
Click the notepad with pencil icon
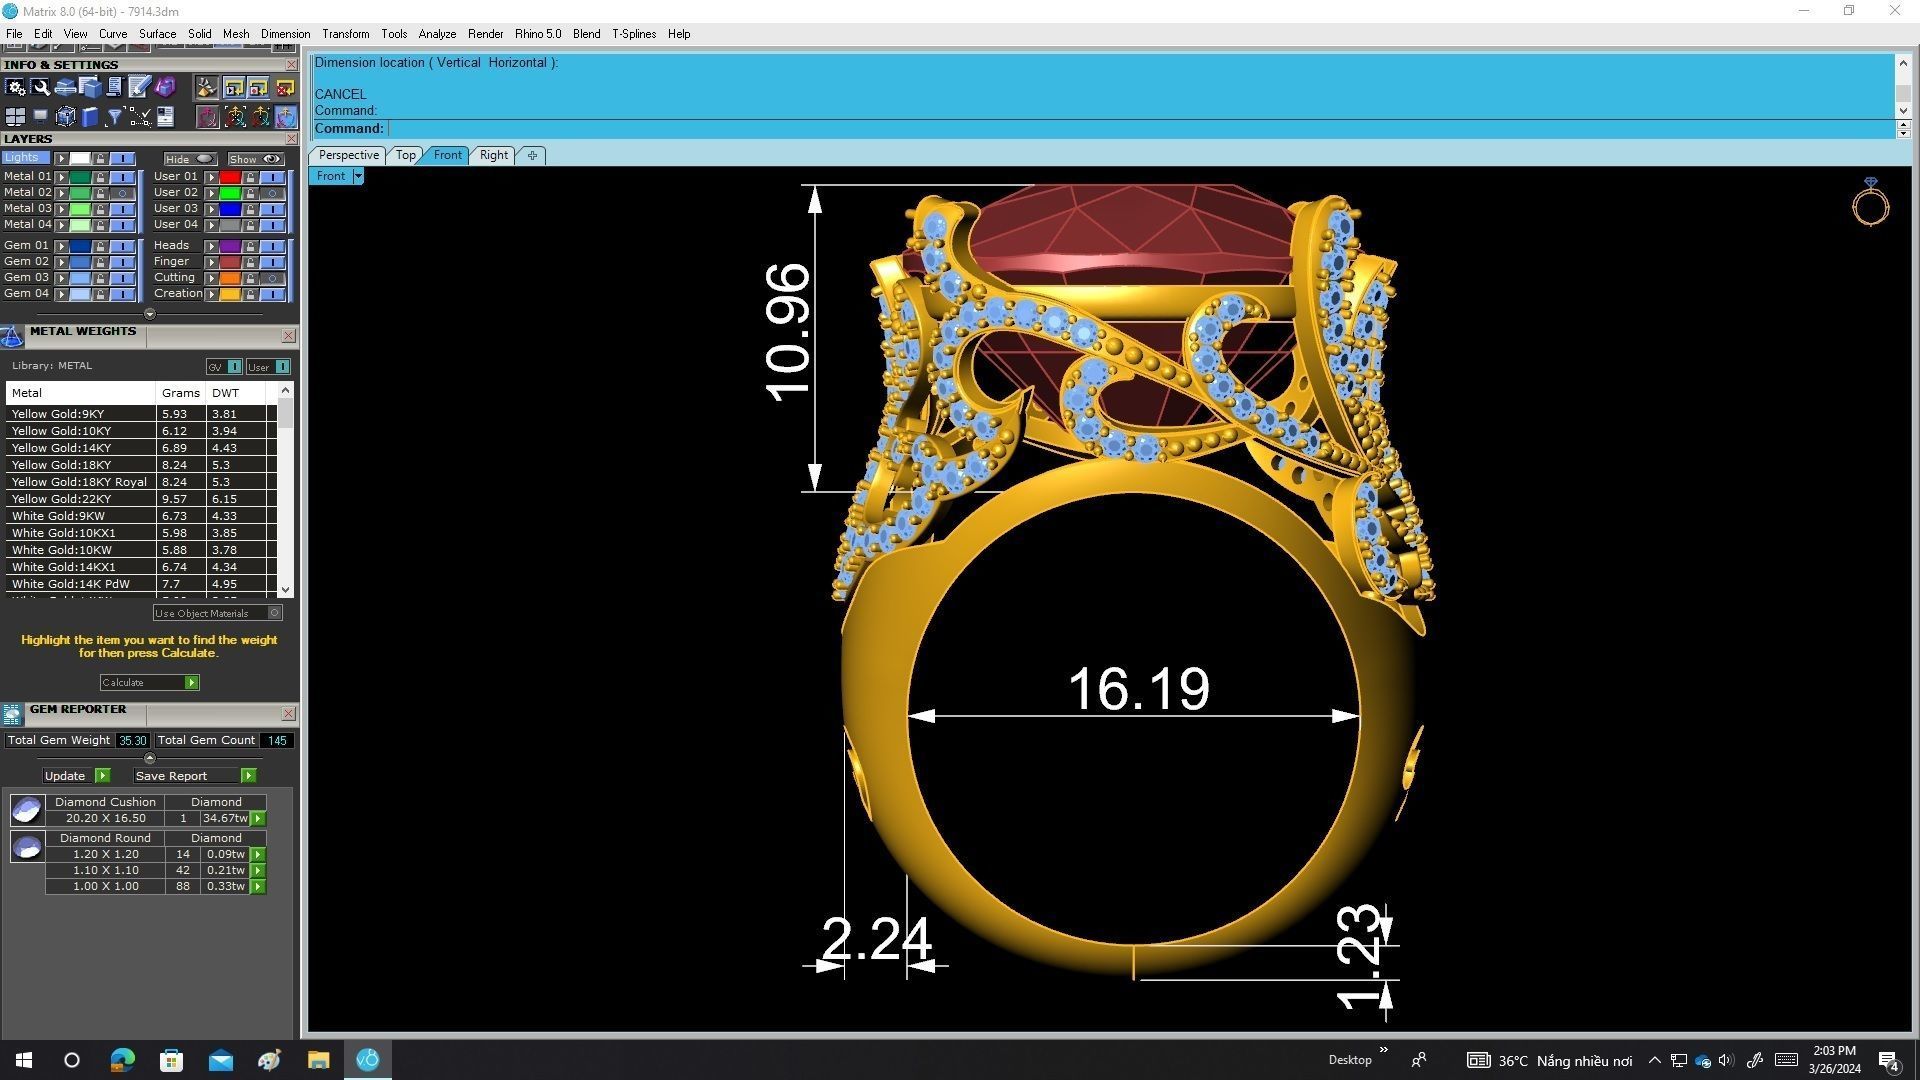click(139, 87)
